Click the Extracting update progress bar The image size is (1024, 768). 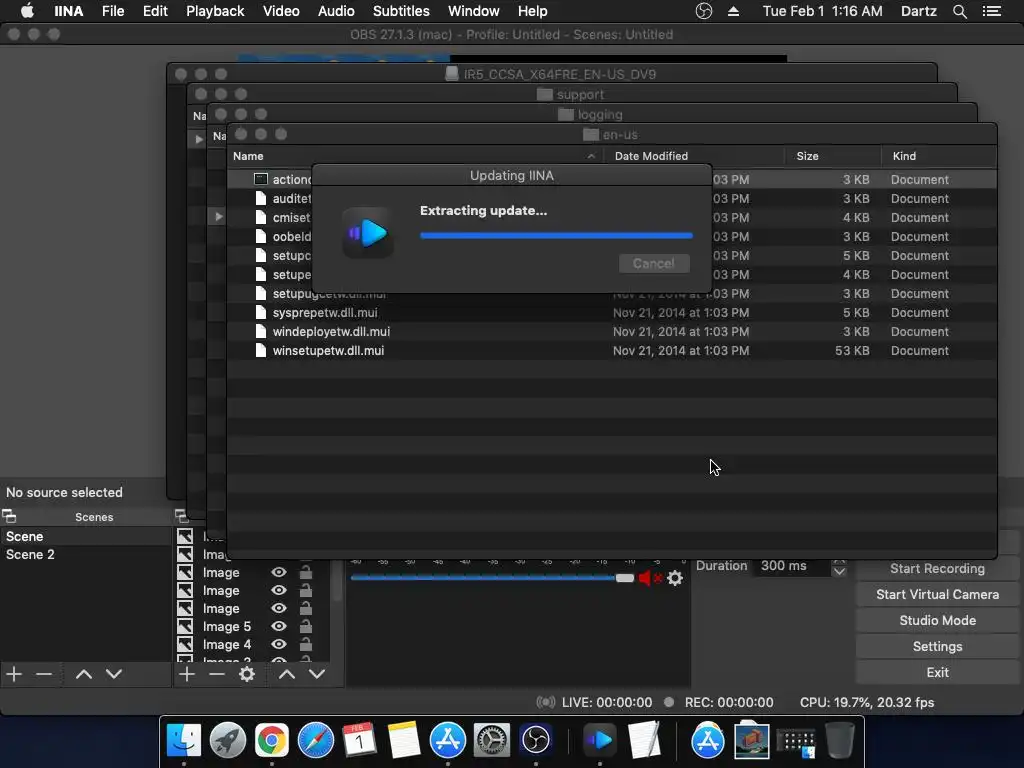pyautogui.click(x=556, y=236)
